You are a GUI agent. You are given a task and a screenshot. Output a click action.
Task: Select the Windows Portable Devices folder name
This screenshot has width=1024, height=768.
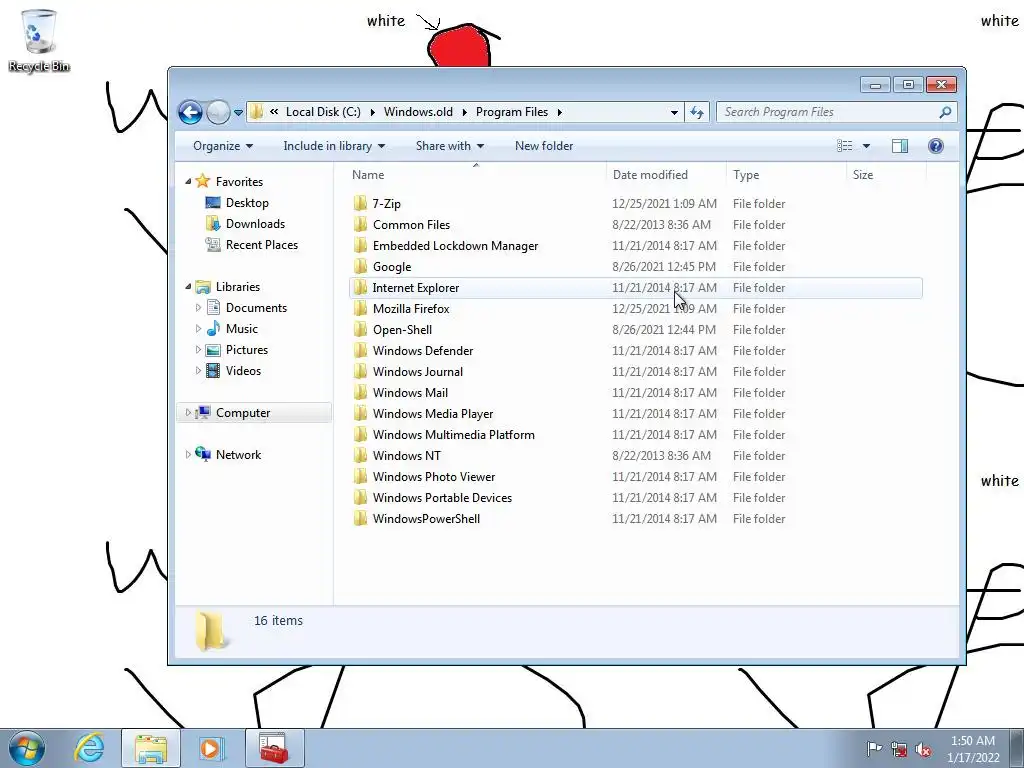pos(442,498)
